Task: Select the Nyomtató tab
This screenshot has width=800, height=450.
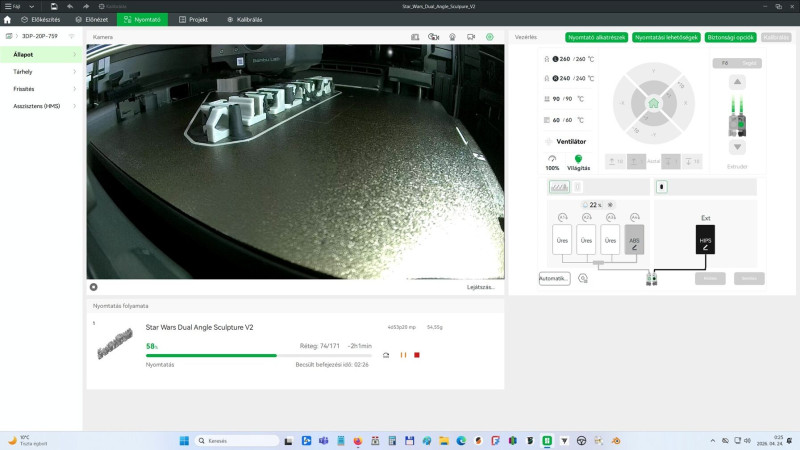Action: 142,19
